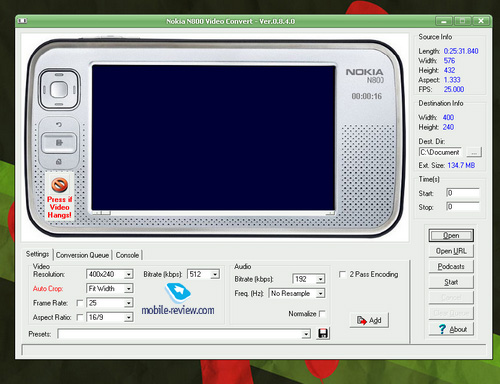
Task: Click the Start time input field
Action: pos(463,193)
